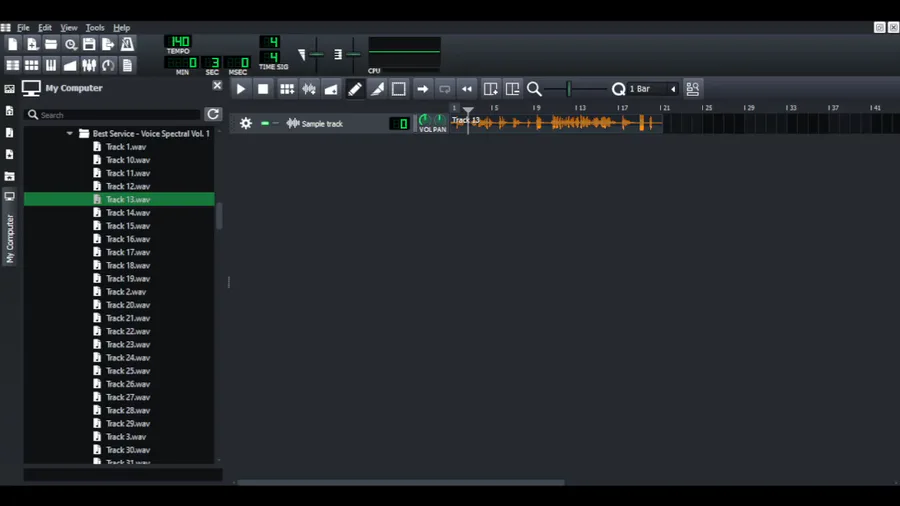Open My Home sidebar tab
900x506 pixels.
pos(10,176)
